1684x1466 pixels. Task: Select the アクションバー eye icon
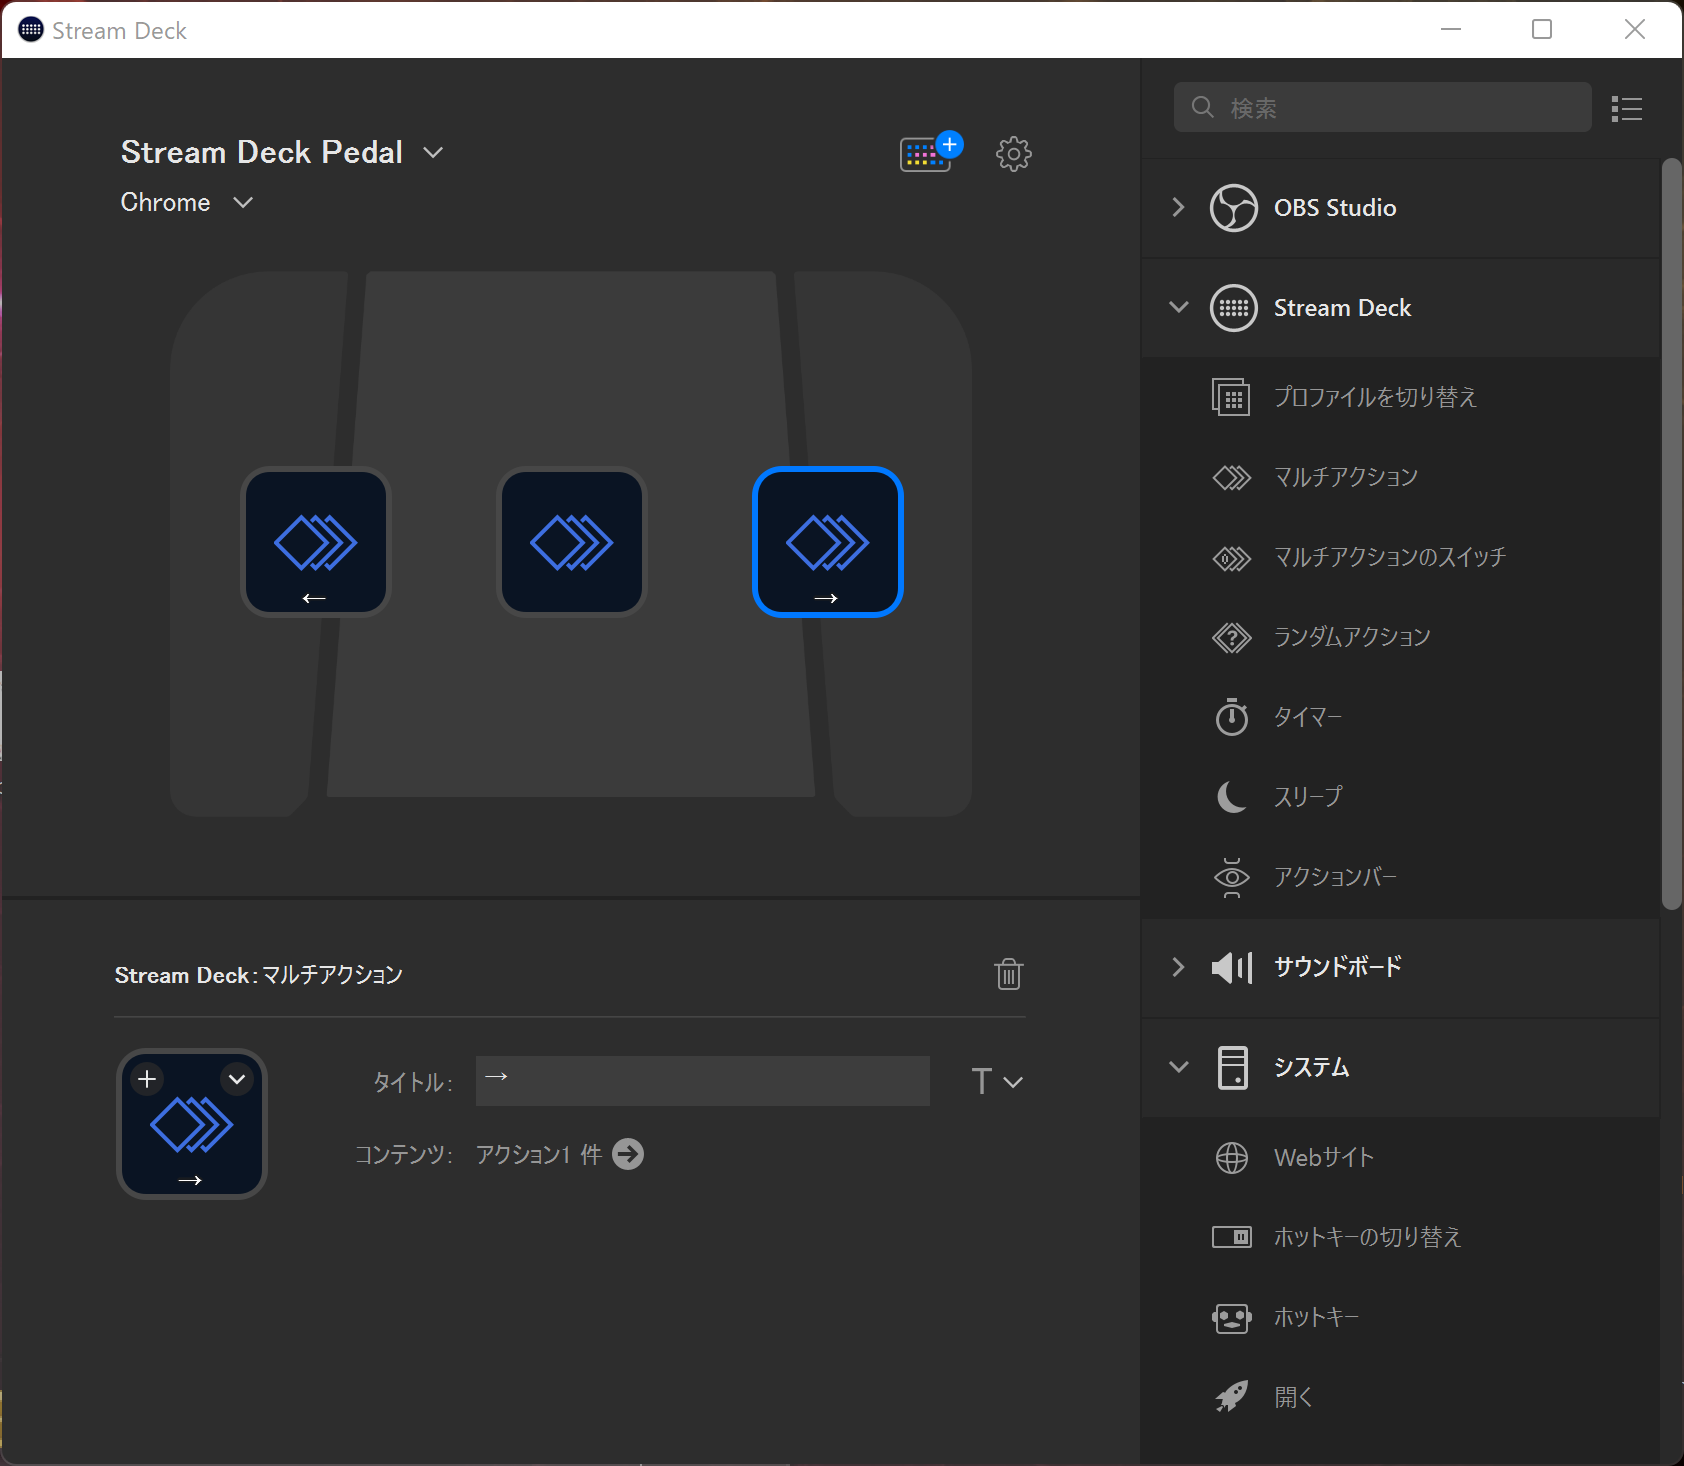[1231, 877]
